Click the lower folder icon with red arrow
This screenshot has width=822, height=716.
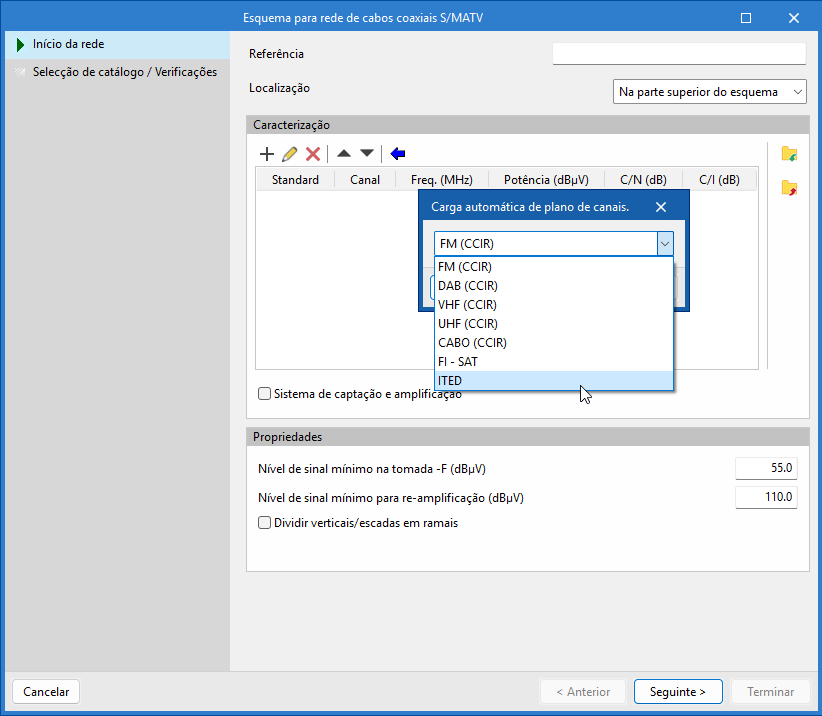(789, 188)
